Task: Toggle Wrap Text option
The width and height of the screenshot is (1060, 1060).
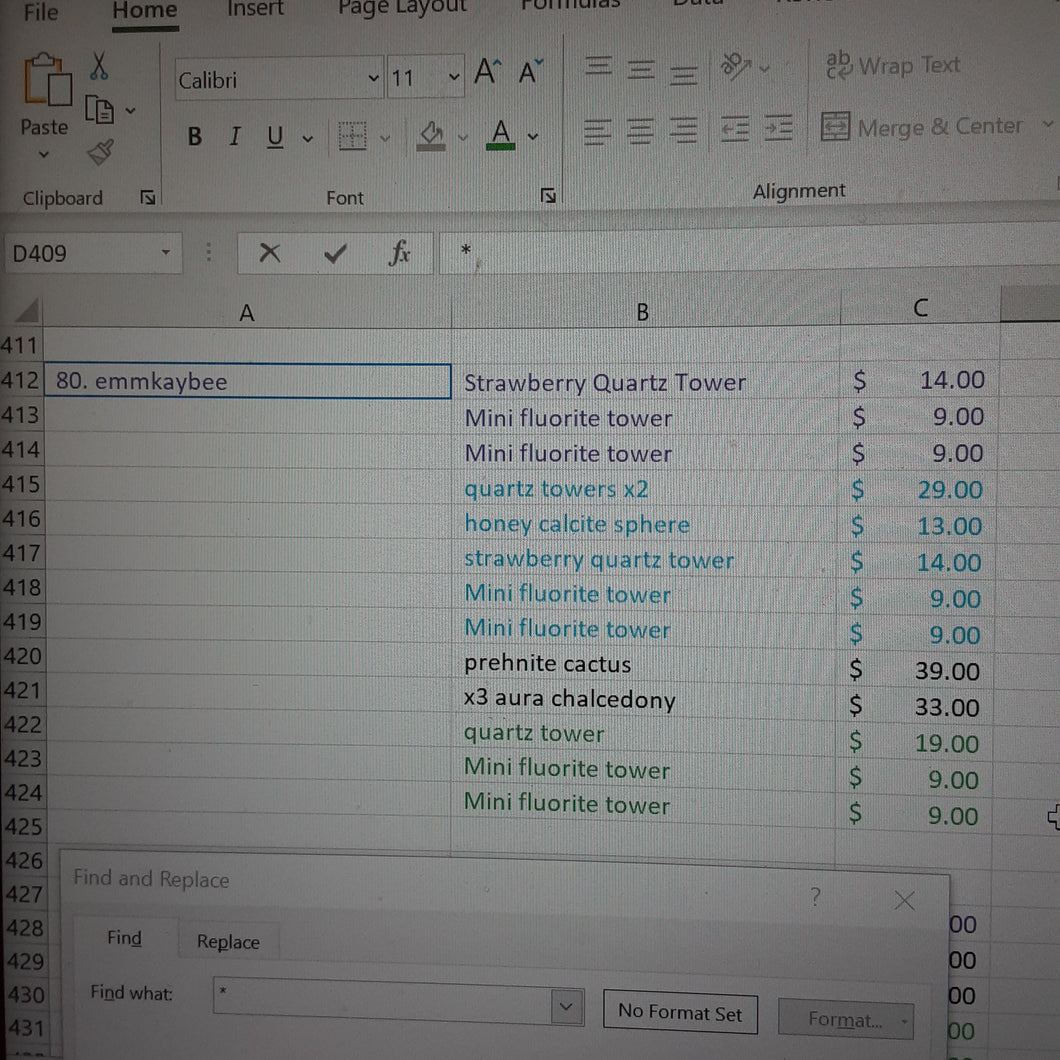Action: (x=892, y=66)
